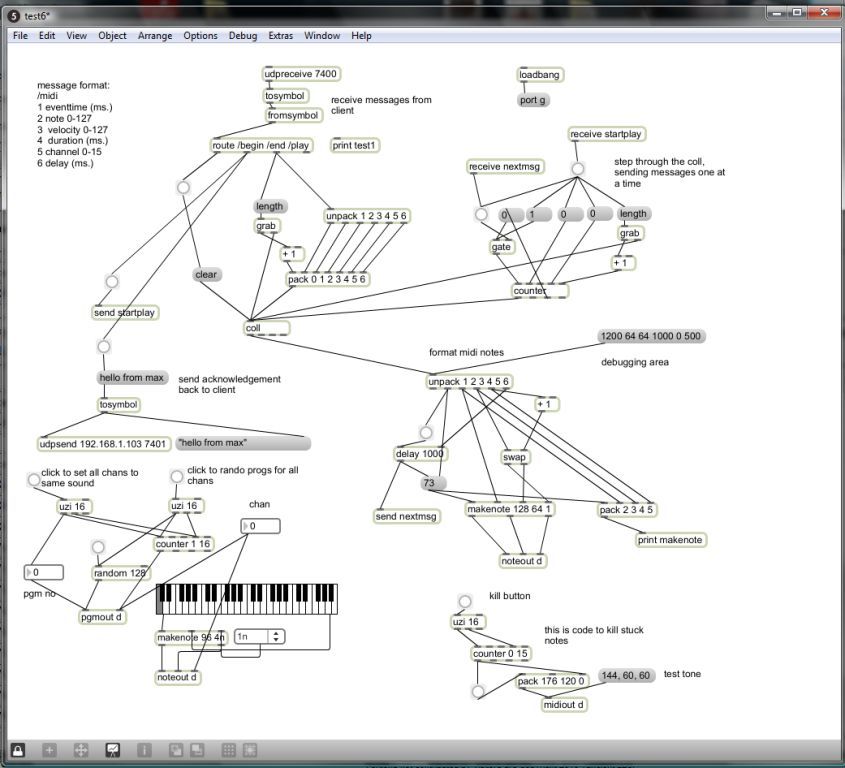Screen dimensions: 845x768
Task: Click the new object plus icon
Action: [x=49, y=750]
